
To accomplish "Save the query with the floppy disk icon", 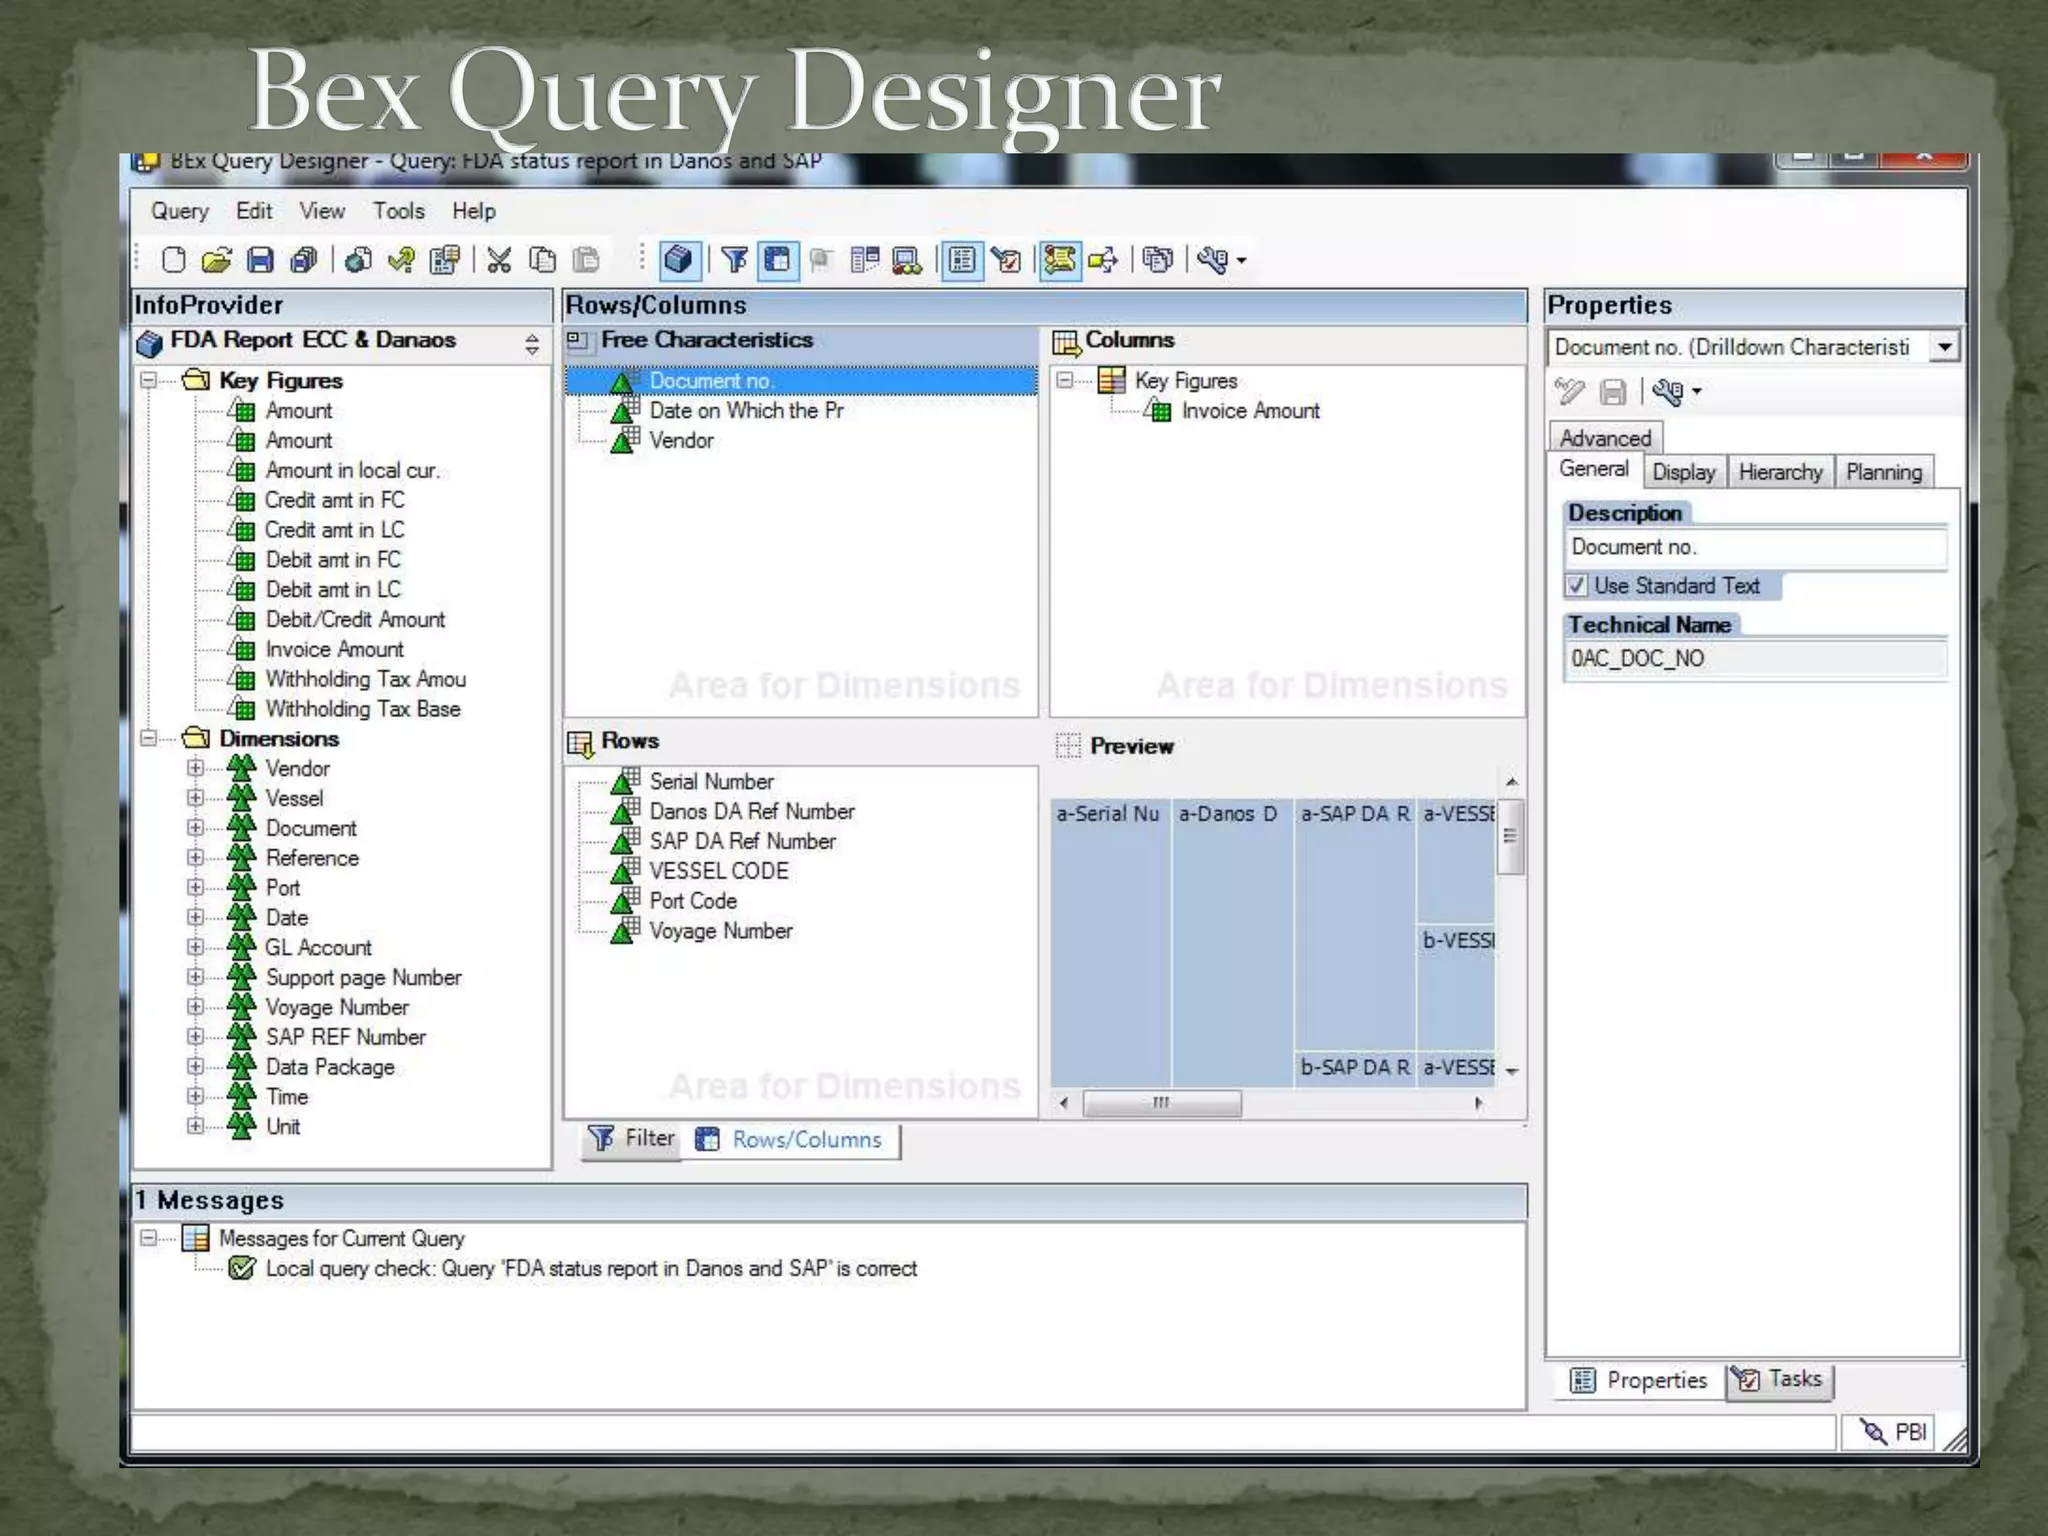I will point(260,260).
